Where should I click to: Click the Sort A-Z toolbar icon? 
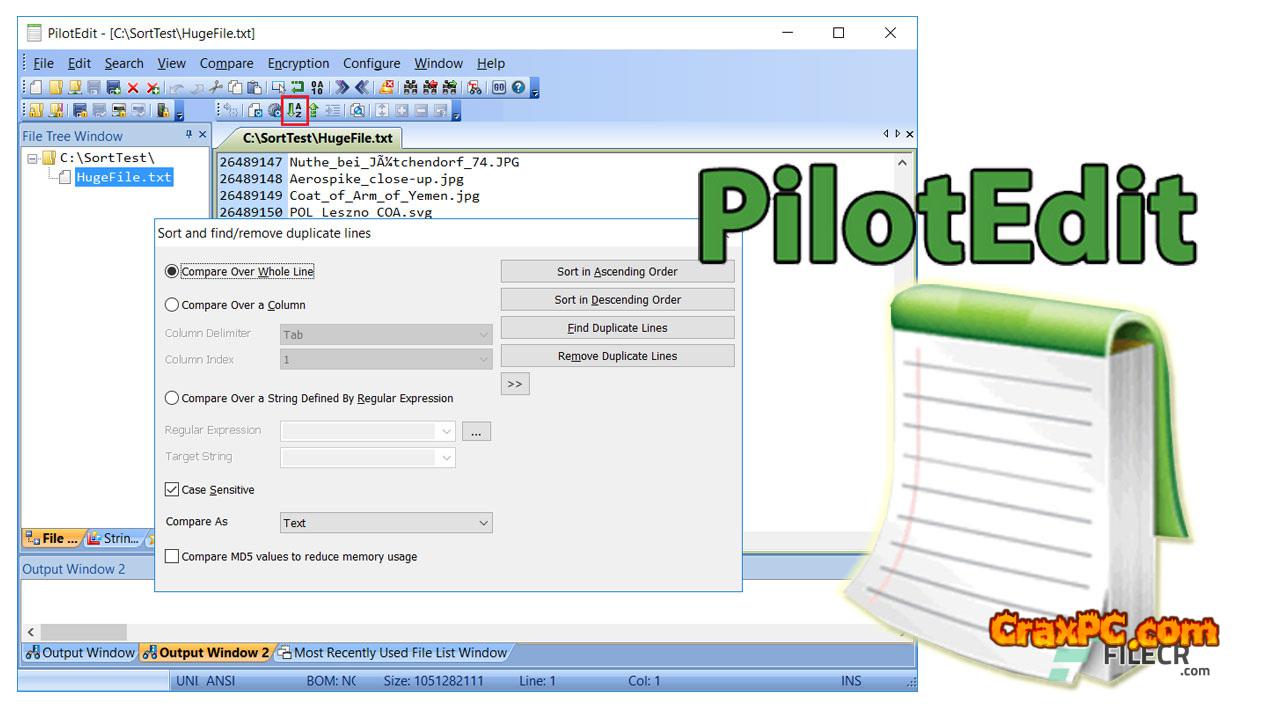point(294,111)
